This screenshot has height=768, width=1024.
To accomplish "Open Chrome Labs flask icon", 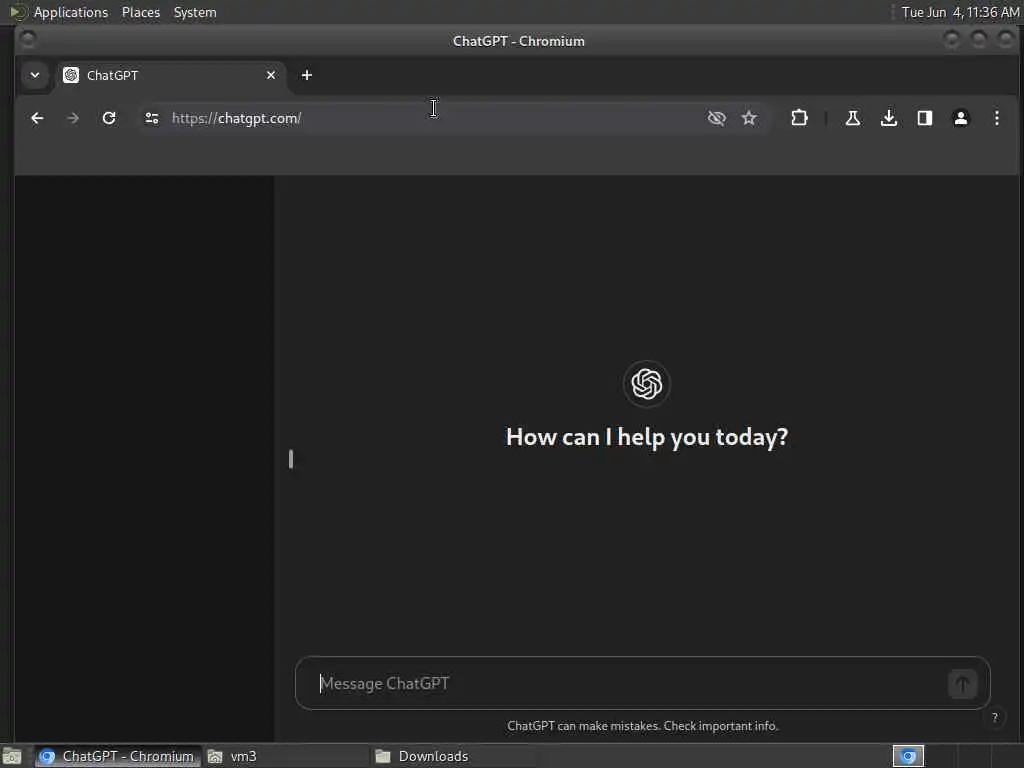I will click(852, 118).
